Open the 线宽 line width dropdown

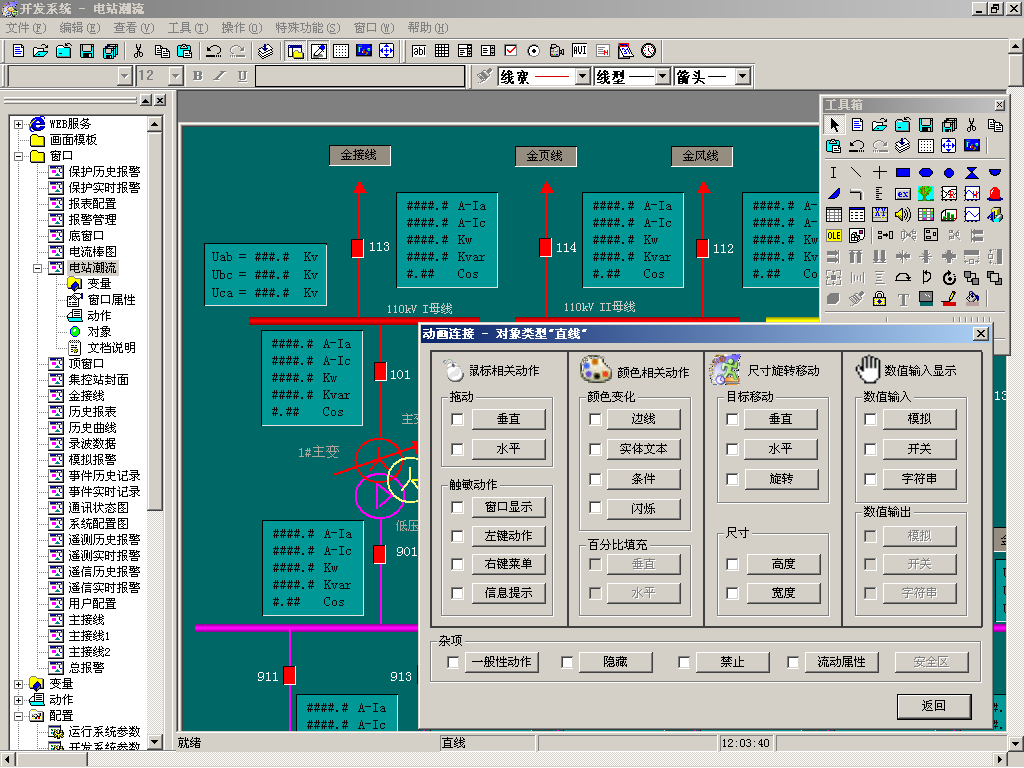click(583, 76)
